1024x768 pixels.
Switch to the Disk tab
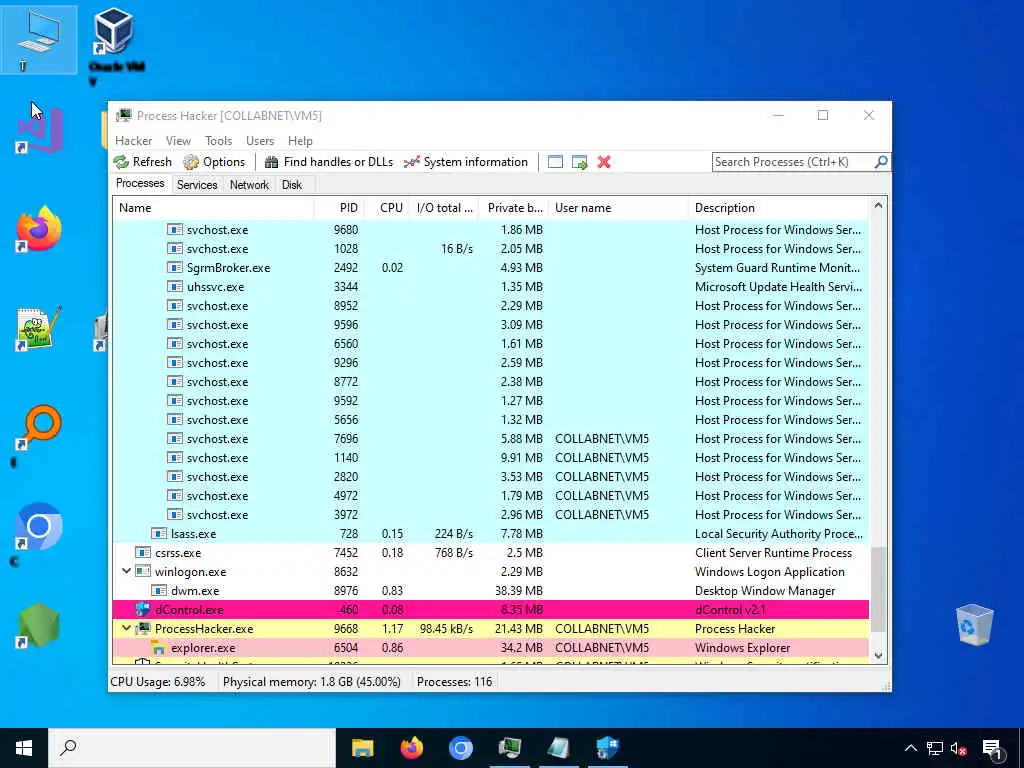pos(292,185)
